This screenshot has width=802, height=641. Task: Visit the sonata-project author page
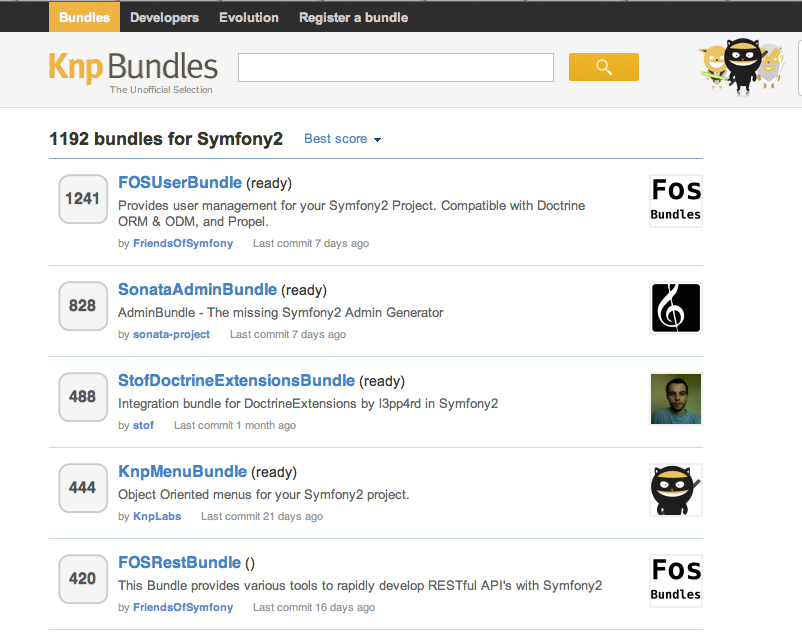[x=171, y=335]
